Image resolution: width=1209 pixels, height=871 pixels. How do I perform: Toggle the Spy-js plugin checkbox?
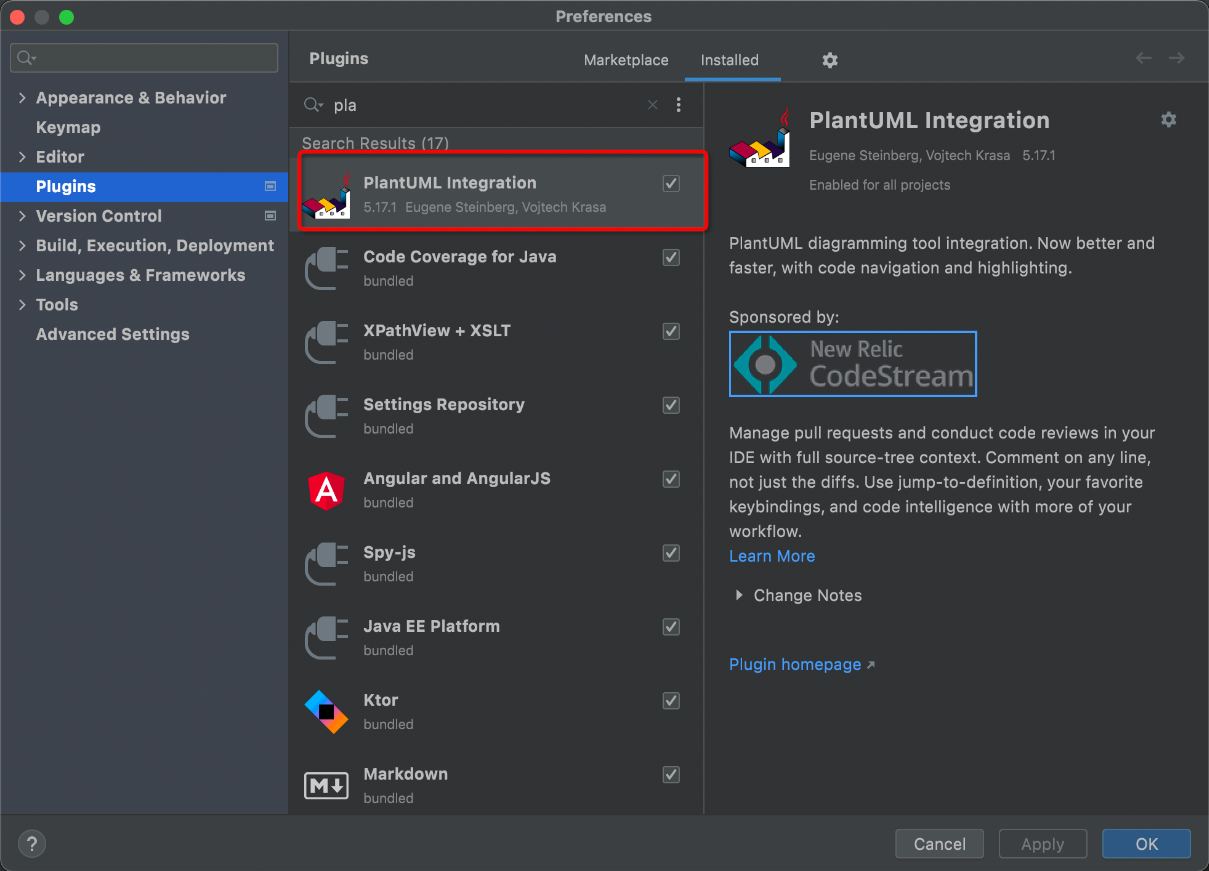tap(671, 553)
